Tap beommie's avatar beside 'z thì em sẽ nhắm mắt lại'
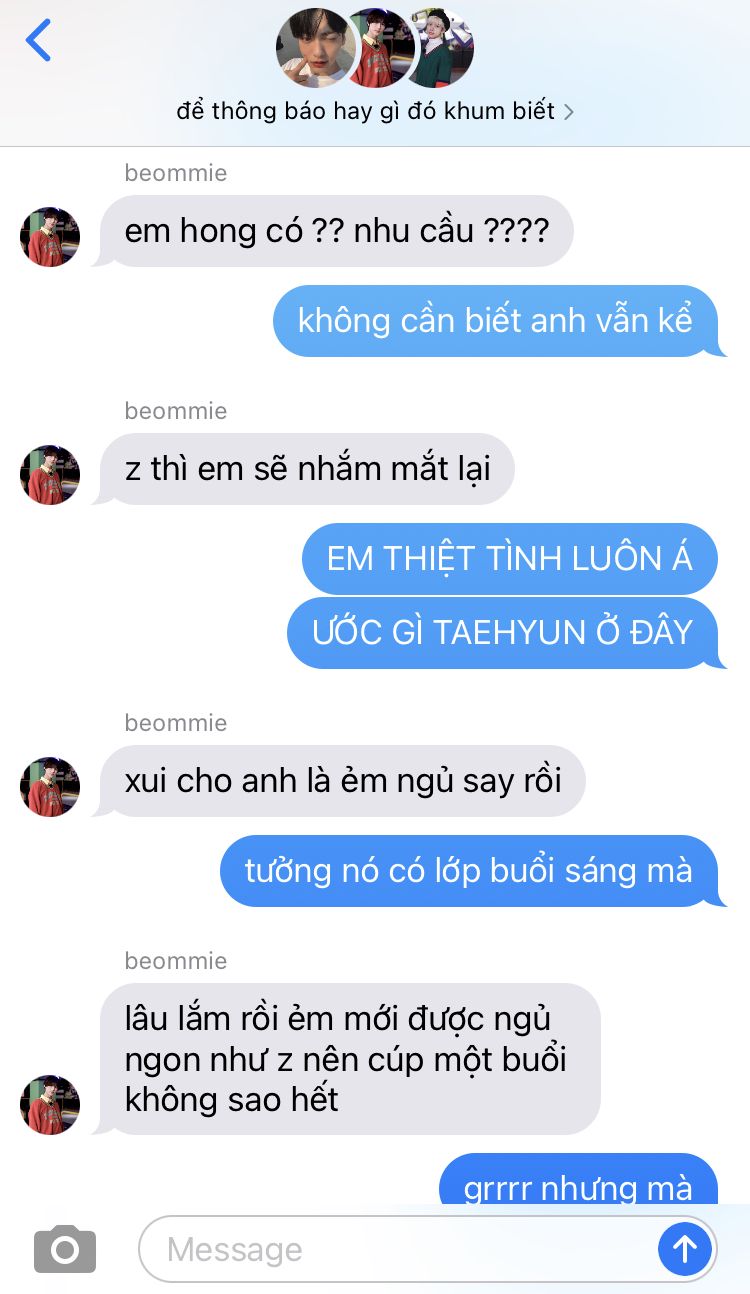 click(50, 475)
